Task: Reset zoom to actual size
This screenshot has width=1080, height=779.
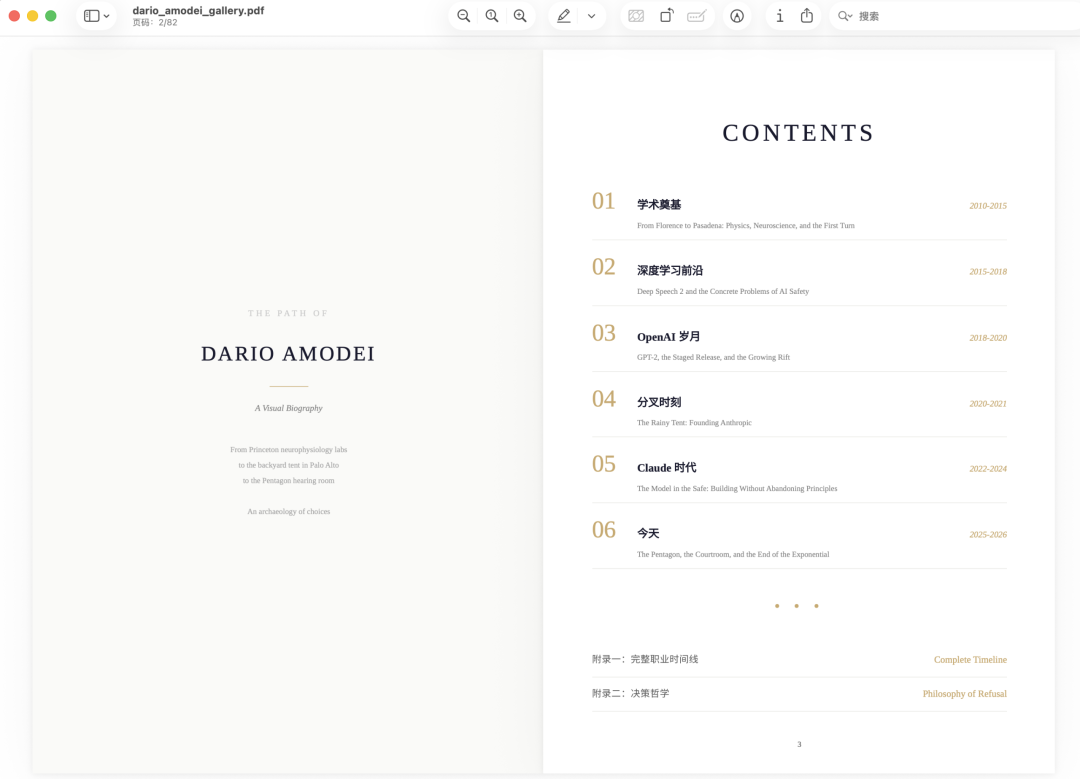Action: pyautogui.click(x=492, y=16)
